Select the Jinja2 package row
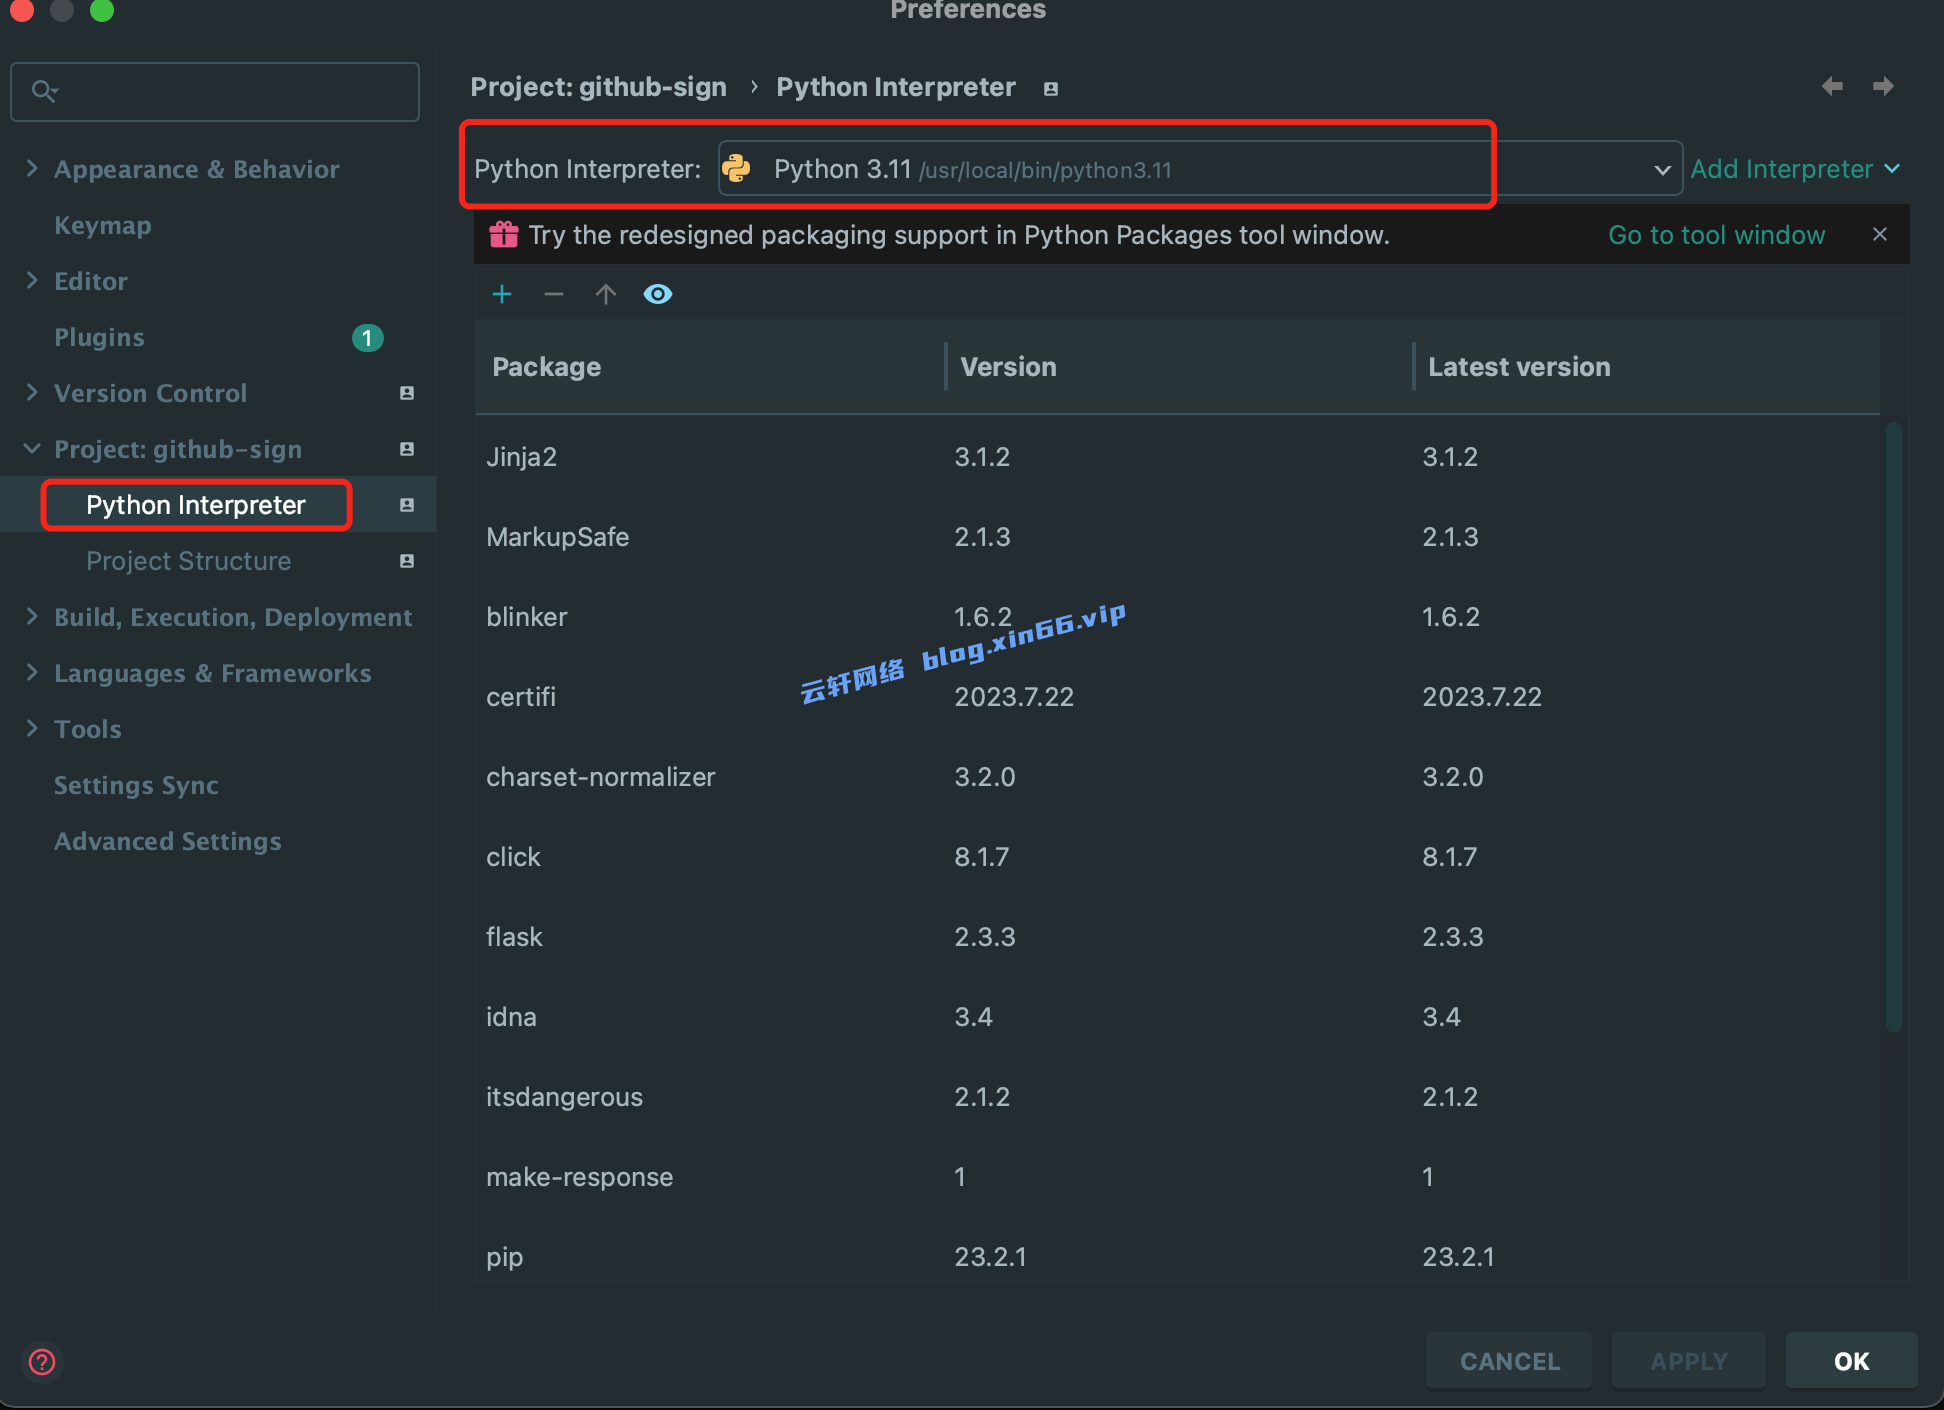The height and width of the screenshot is (1410, 1944). click(x=1177, y=457)
